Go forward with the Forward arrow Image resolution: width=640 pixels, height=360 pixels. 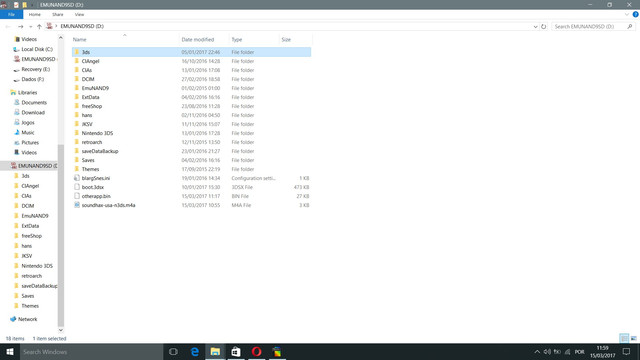tap(20, 26)
